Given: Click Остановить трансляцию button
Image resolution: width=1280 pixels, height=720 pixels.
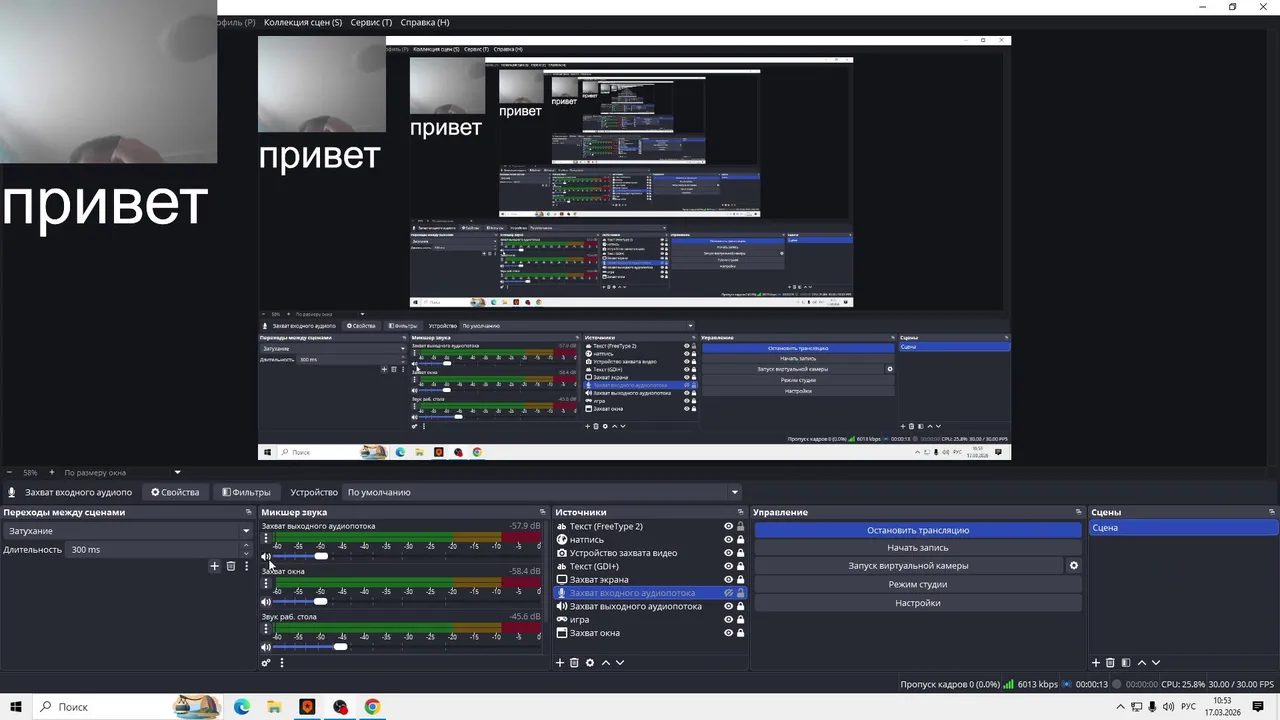Looking at the screenshot, I should pos(917,530).
